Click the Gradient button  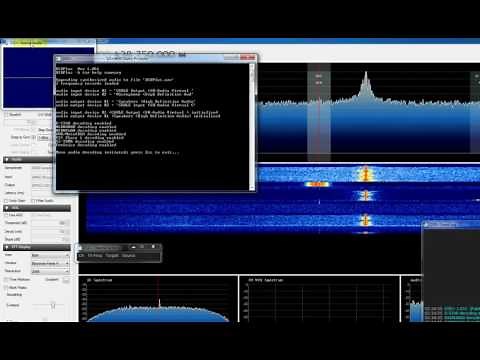point(66,280)
